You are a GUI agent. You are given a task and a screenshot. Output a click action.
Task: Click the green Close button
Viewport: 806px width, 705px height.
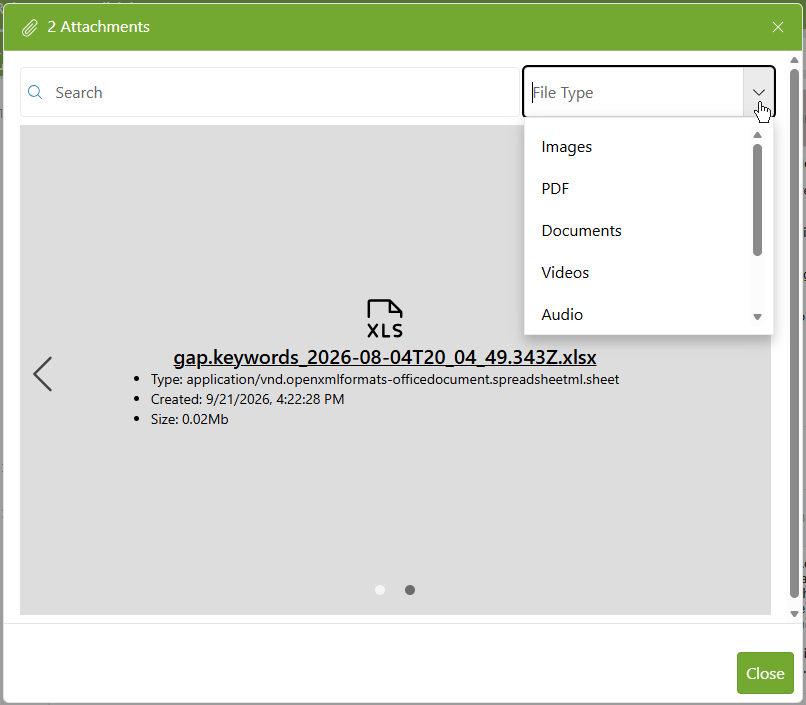765,673
